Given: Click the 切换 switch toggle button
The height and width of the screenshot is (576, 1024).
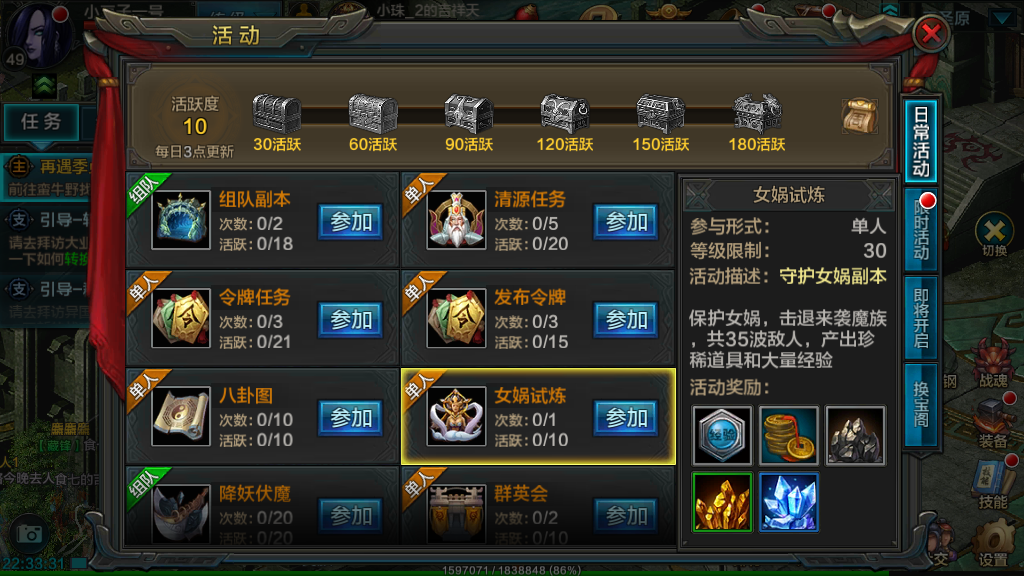Looking at the screenshot, I should click(x=994, y=235).
